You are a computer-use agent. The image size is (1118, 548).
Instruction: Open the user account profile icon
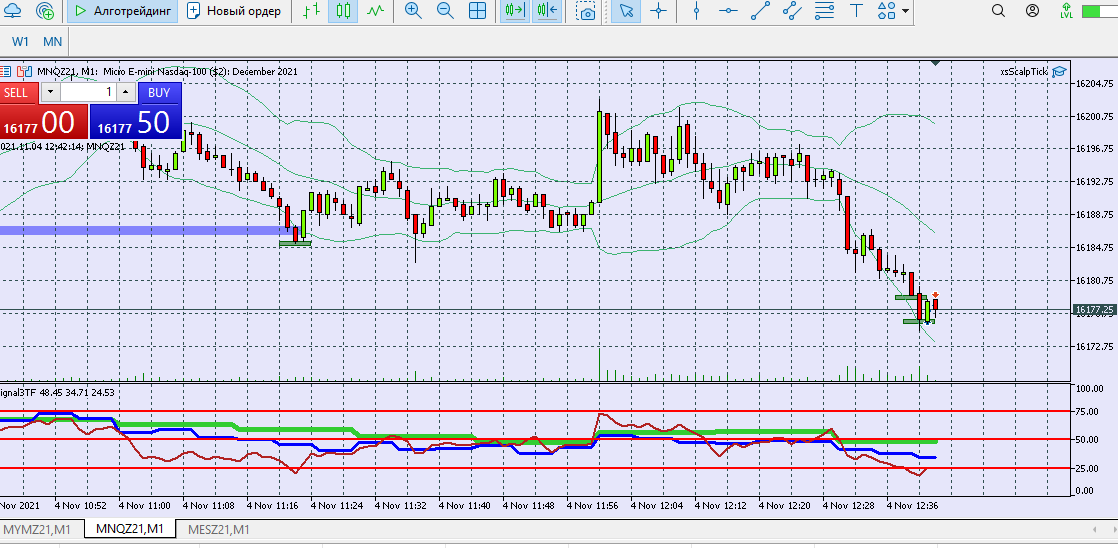click(x=1032, y=11)
